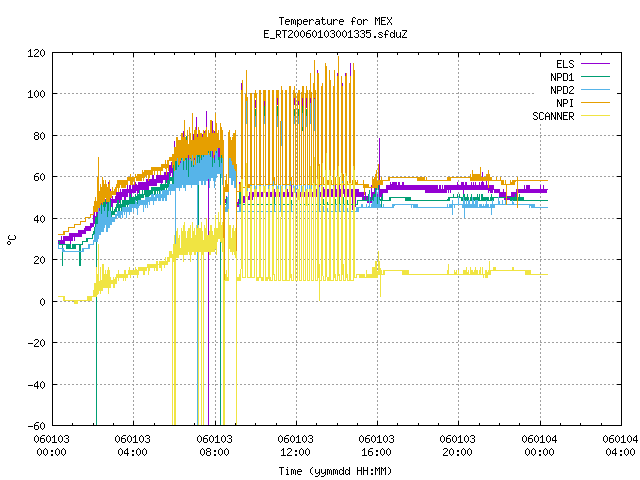
Task: Click the -40 y-axis tick label
Action: (x=36, y=385)
